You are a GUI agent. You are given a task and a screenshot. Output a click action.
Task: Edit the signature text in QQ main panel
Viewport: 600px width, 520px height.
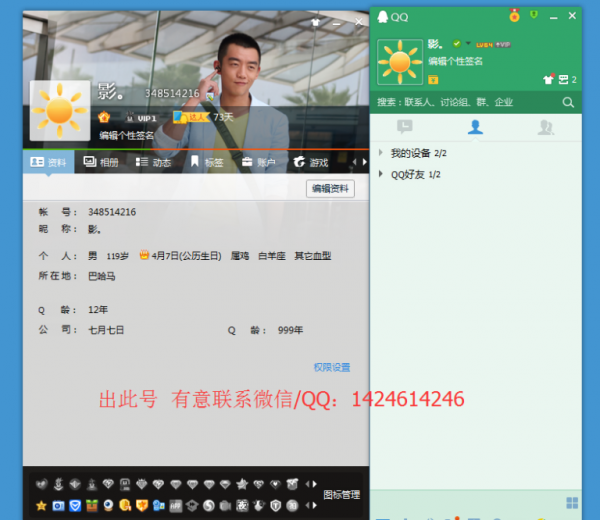pos(455,61)
